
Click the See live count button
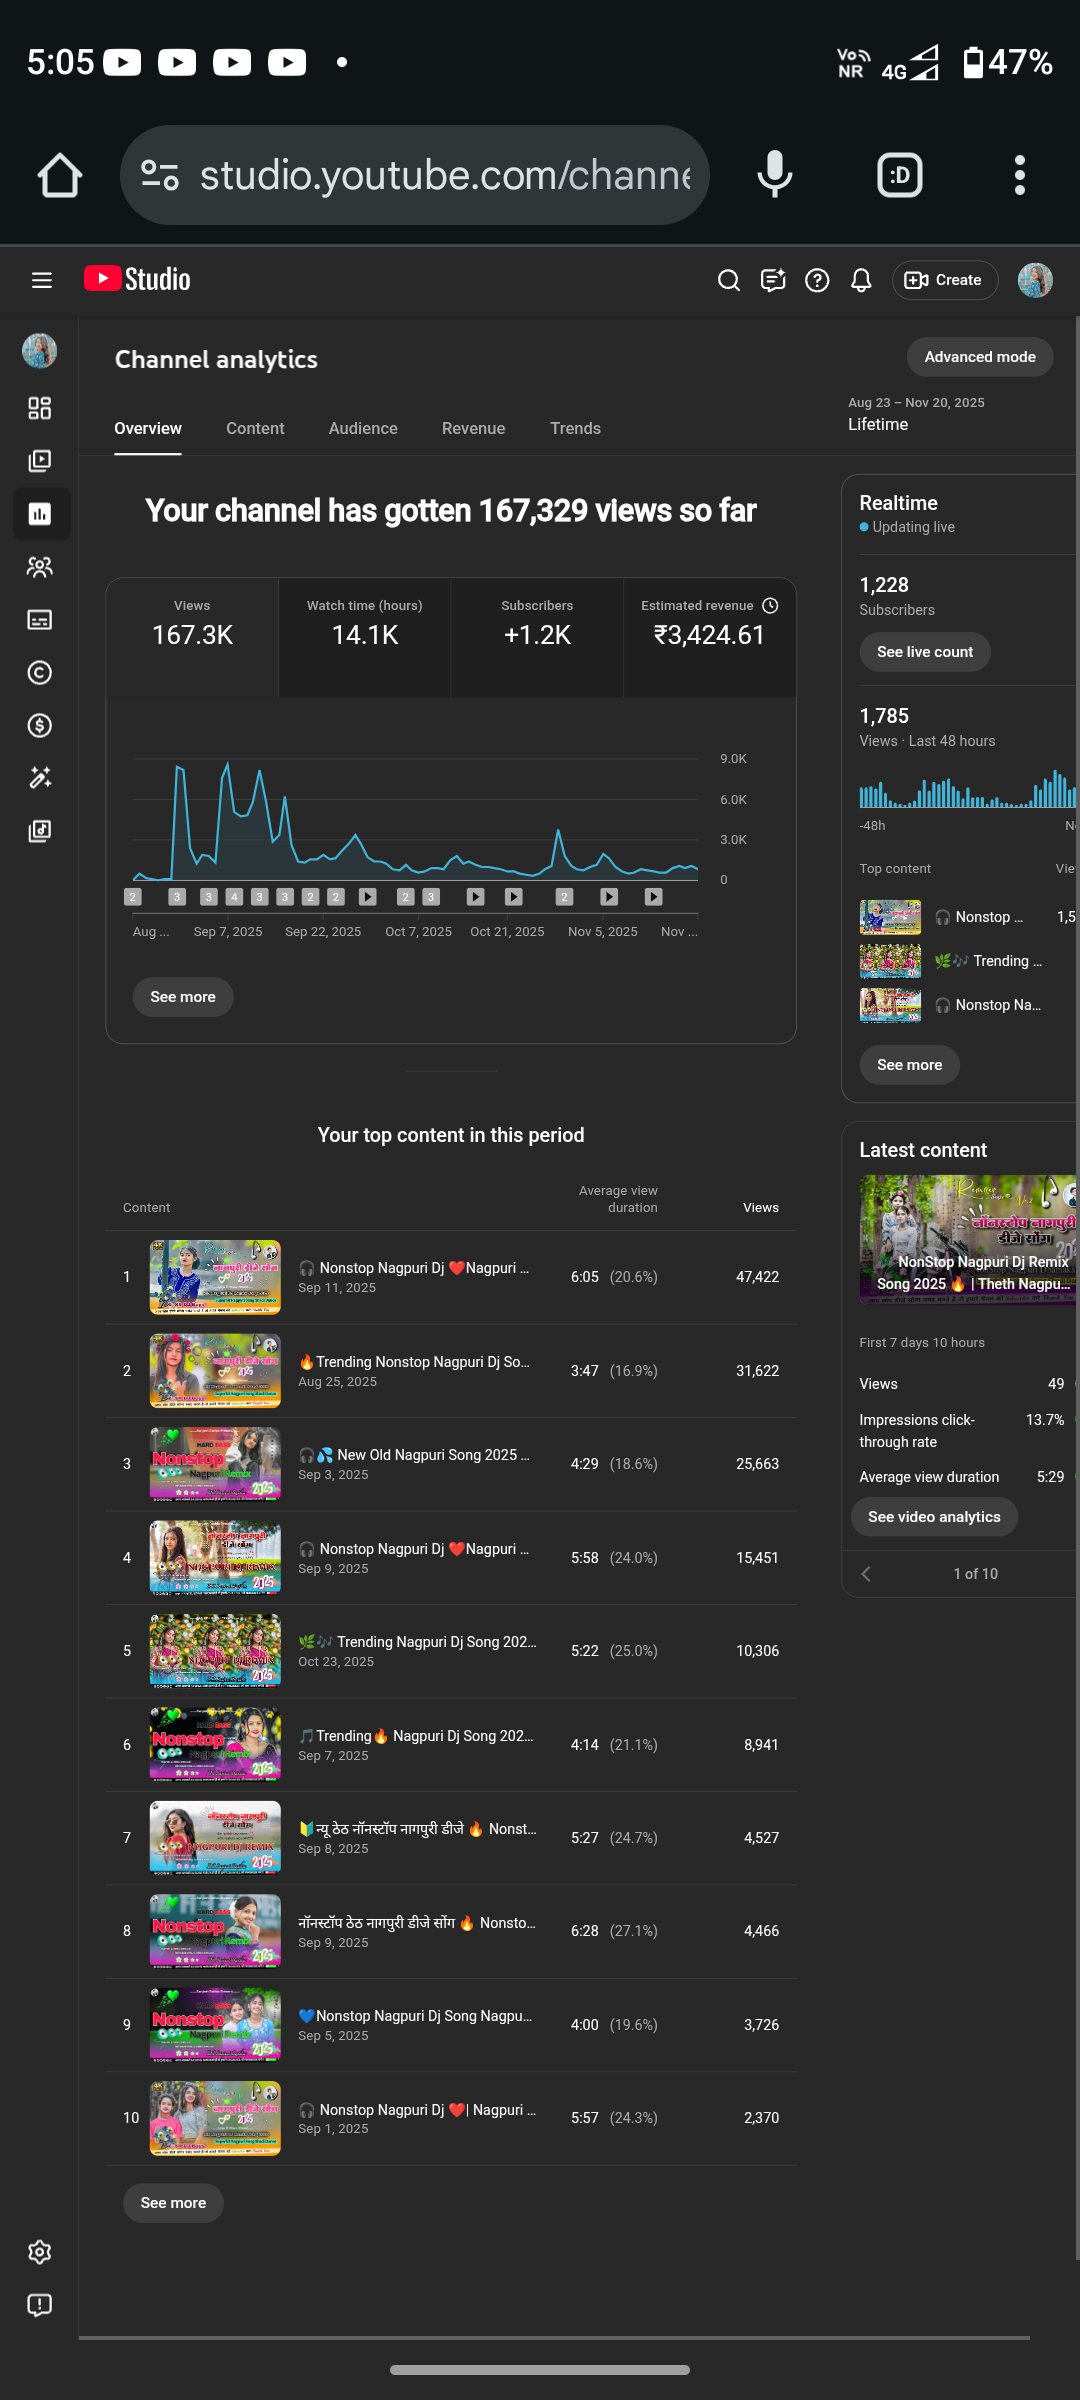point(924,652)
